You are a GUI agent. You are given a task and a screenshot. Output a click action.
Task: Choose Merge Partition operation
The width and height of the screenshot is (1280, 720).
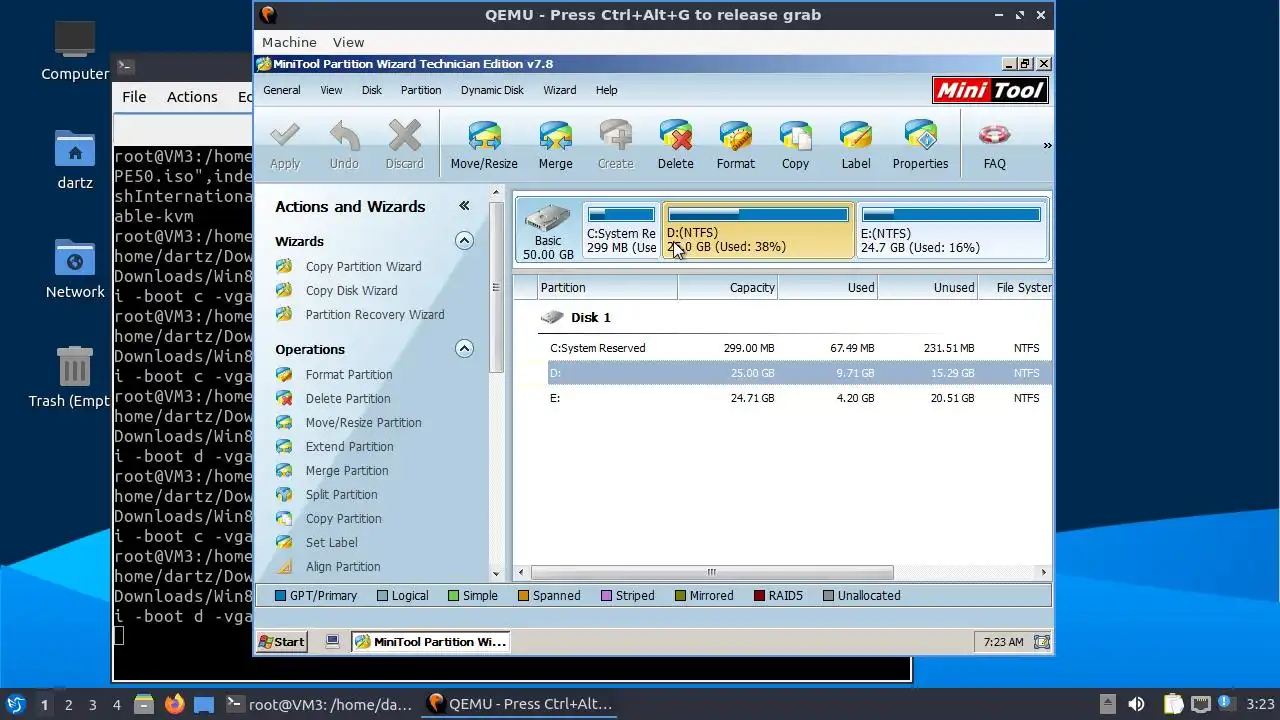tap(347, 471)
